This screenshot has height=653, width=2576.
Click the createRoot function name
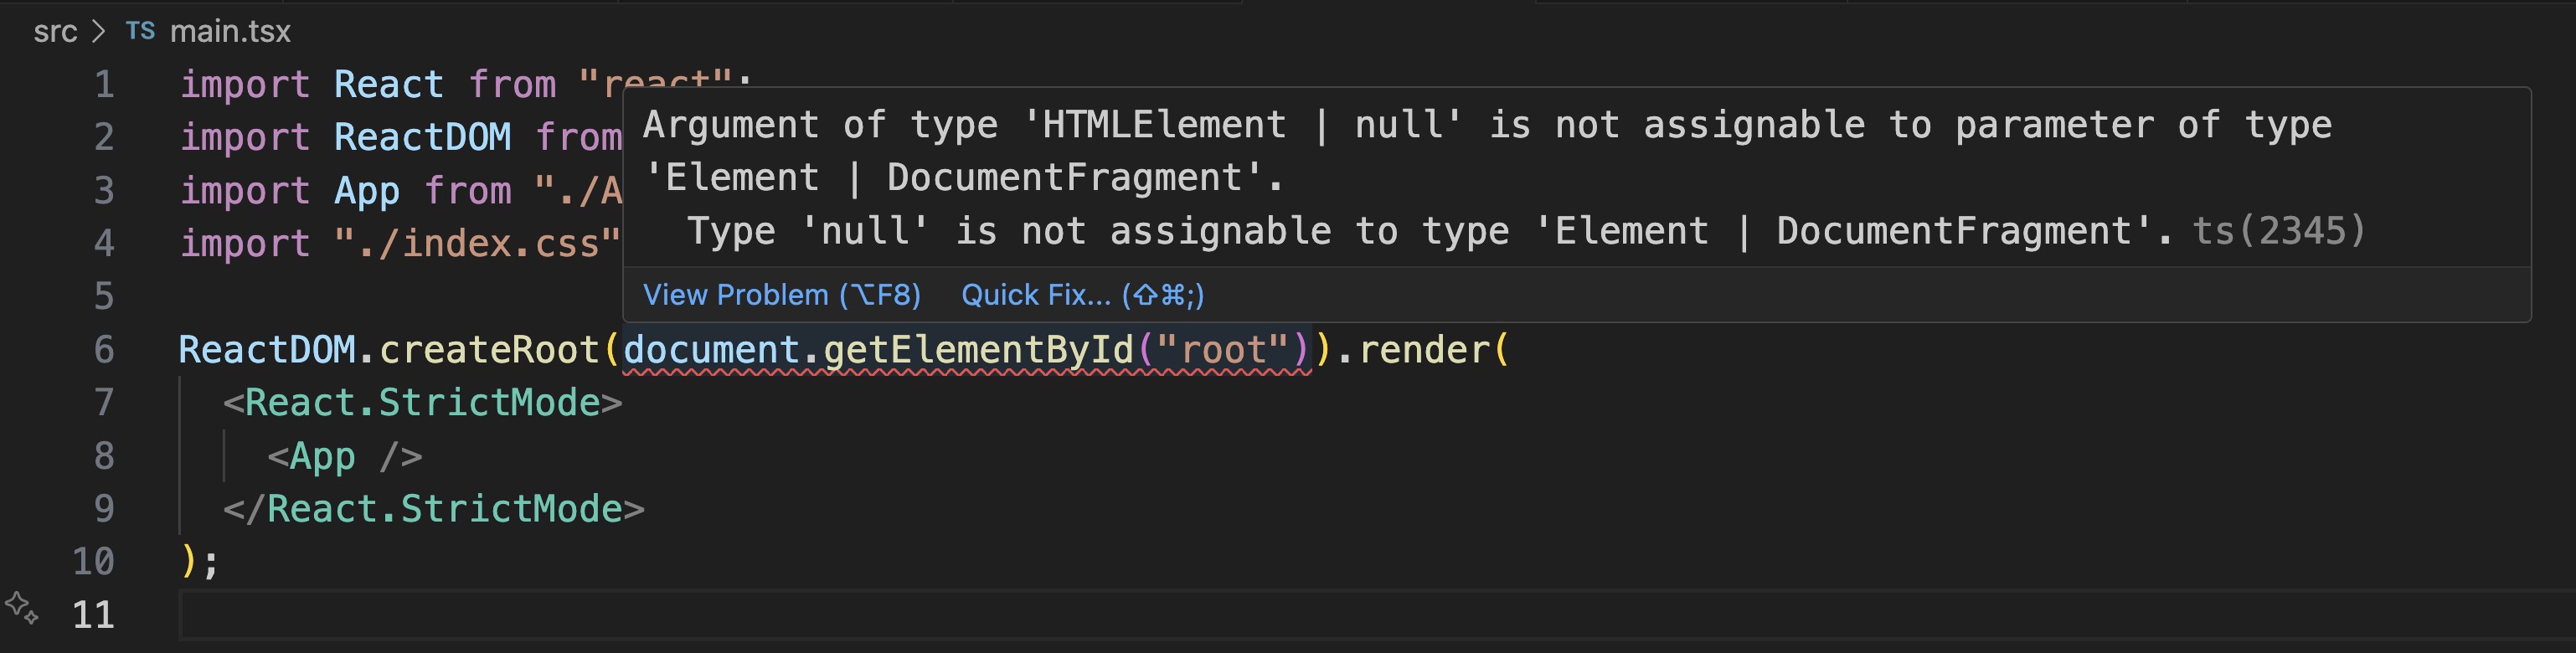[488, 350]
